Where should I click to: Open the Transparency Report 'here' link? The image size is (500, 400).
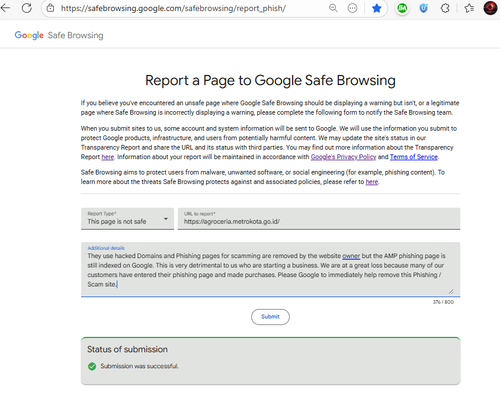pos(108,157)
